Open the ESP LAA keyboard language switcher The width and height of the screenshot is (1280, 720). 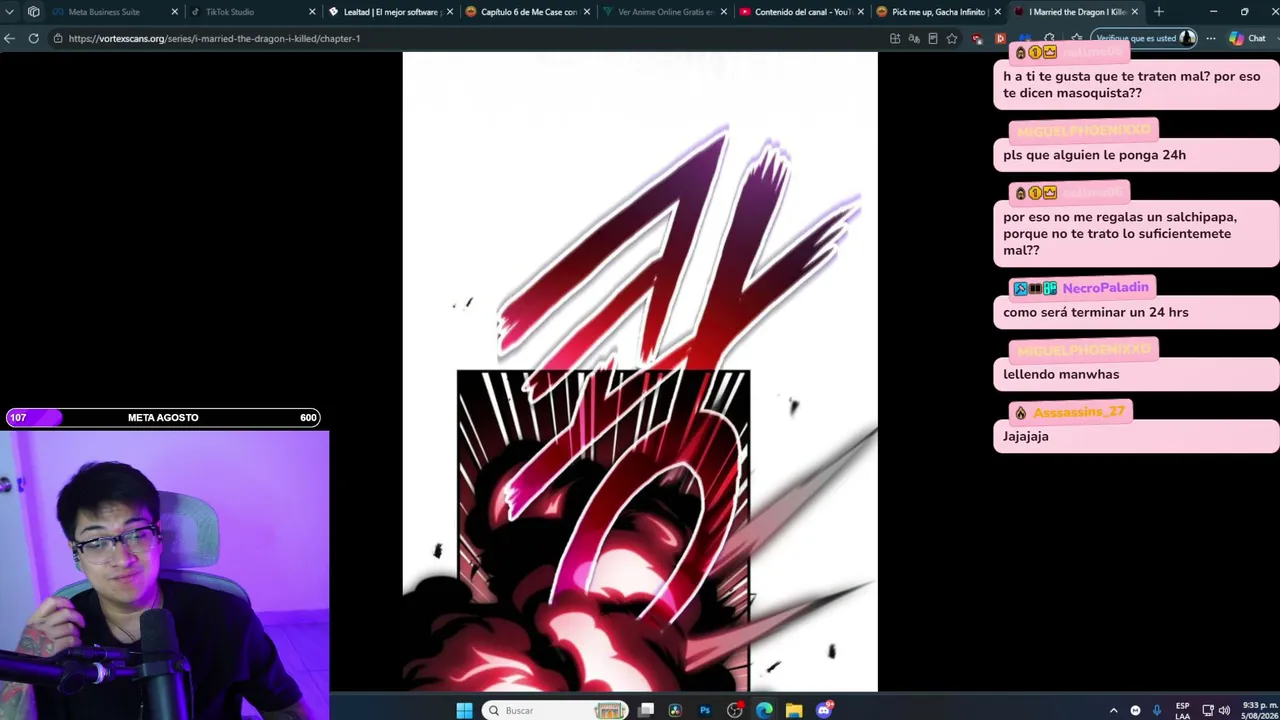point(1183,710)
